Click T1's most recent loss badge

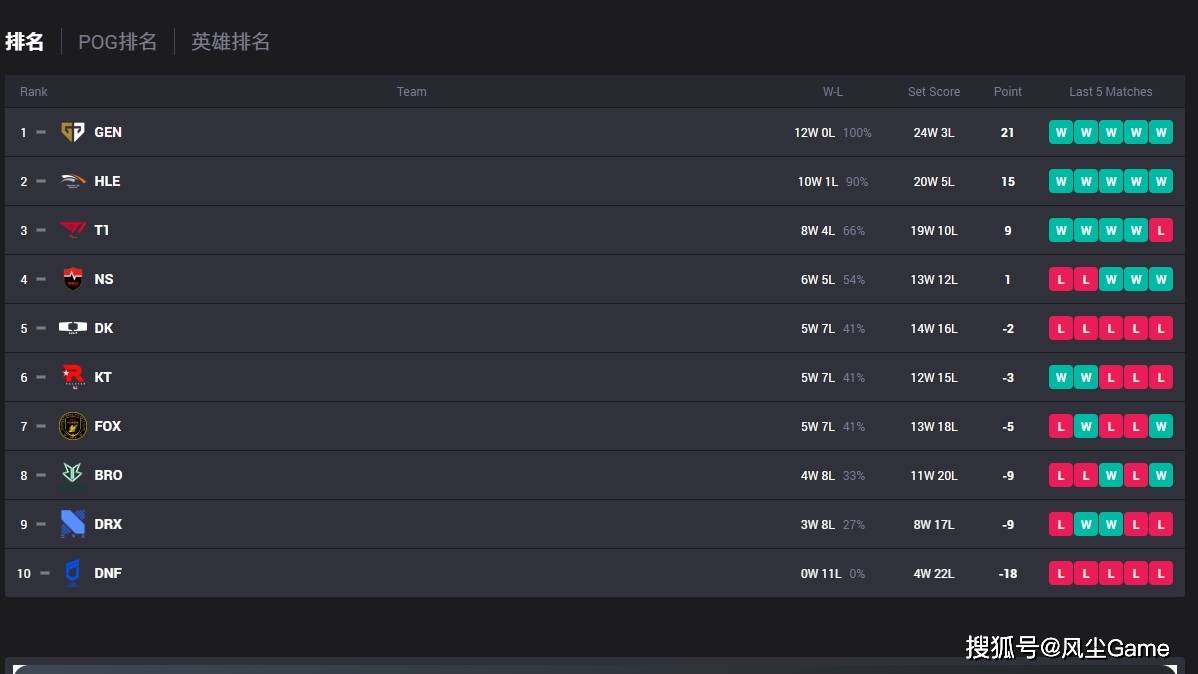(1161, 230)
